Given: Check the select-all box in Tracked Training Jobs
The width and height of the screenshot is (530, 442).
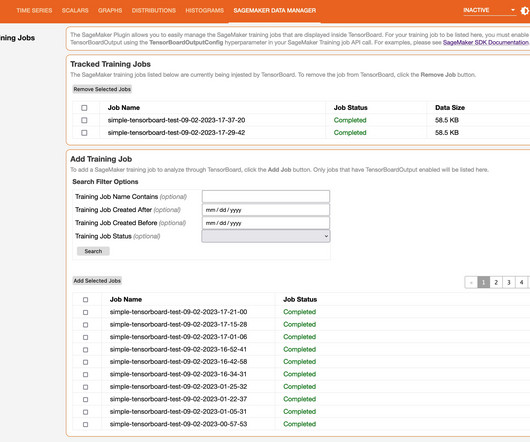Looking at the screenshot, I should pyautogui.click(x=84, y=108).
